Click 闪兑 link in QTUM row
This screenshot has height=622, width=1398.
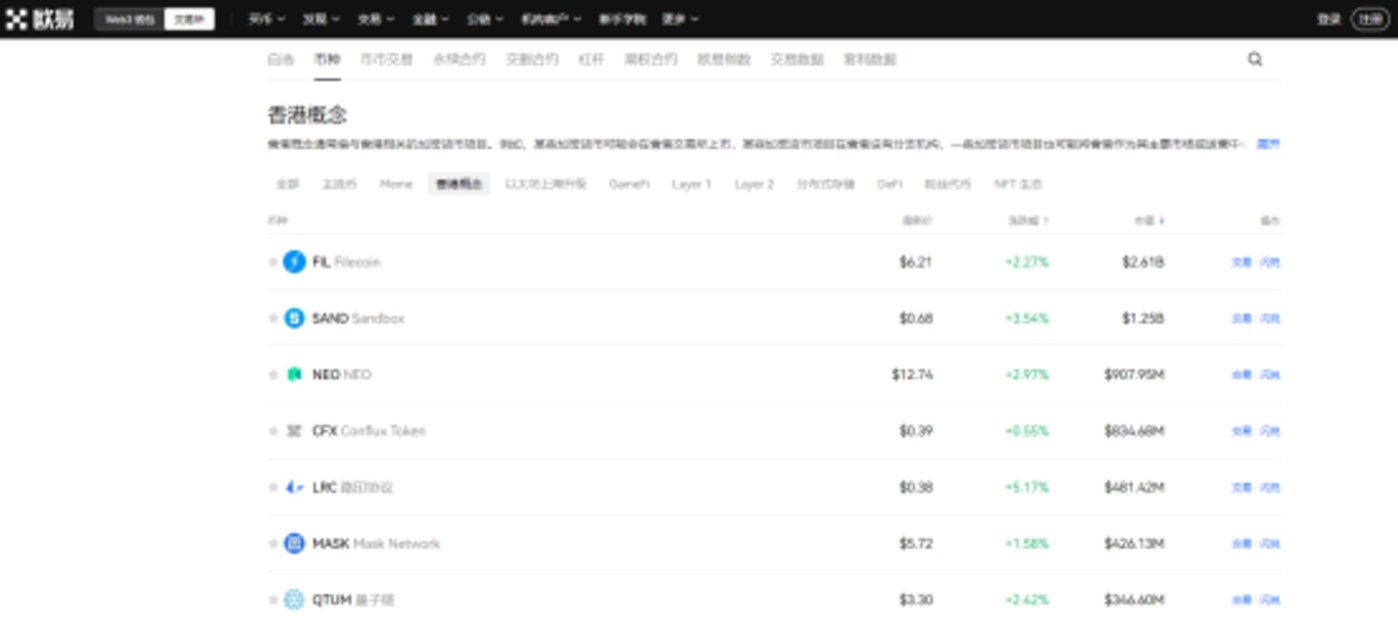coord(1270,600)
